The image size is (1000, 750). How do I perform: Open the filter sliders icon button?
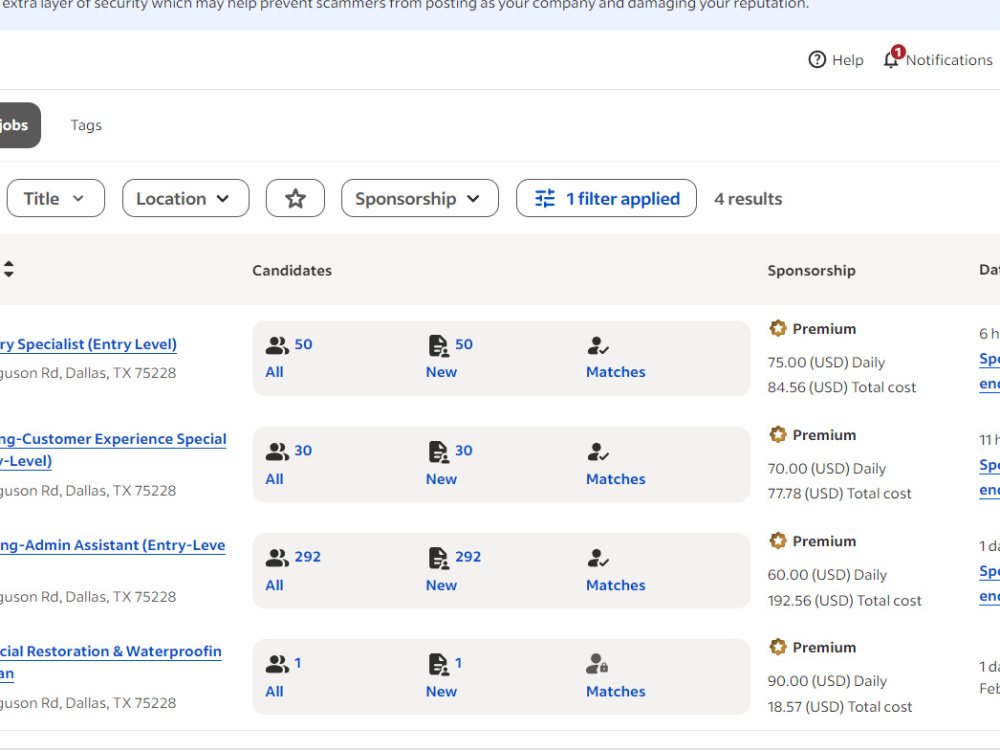pos(545,198)
